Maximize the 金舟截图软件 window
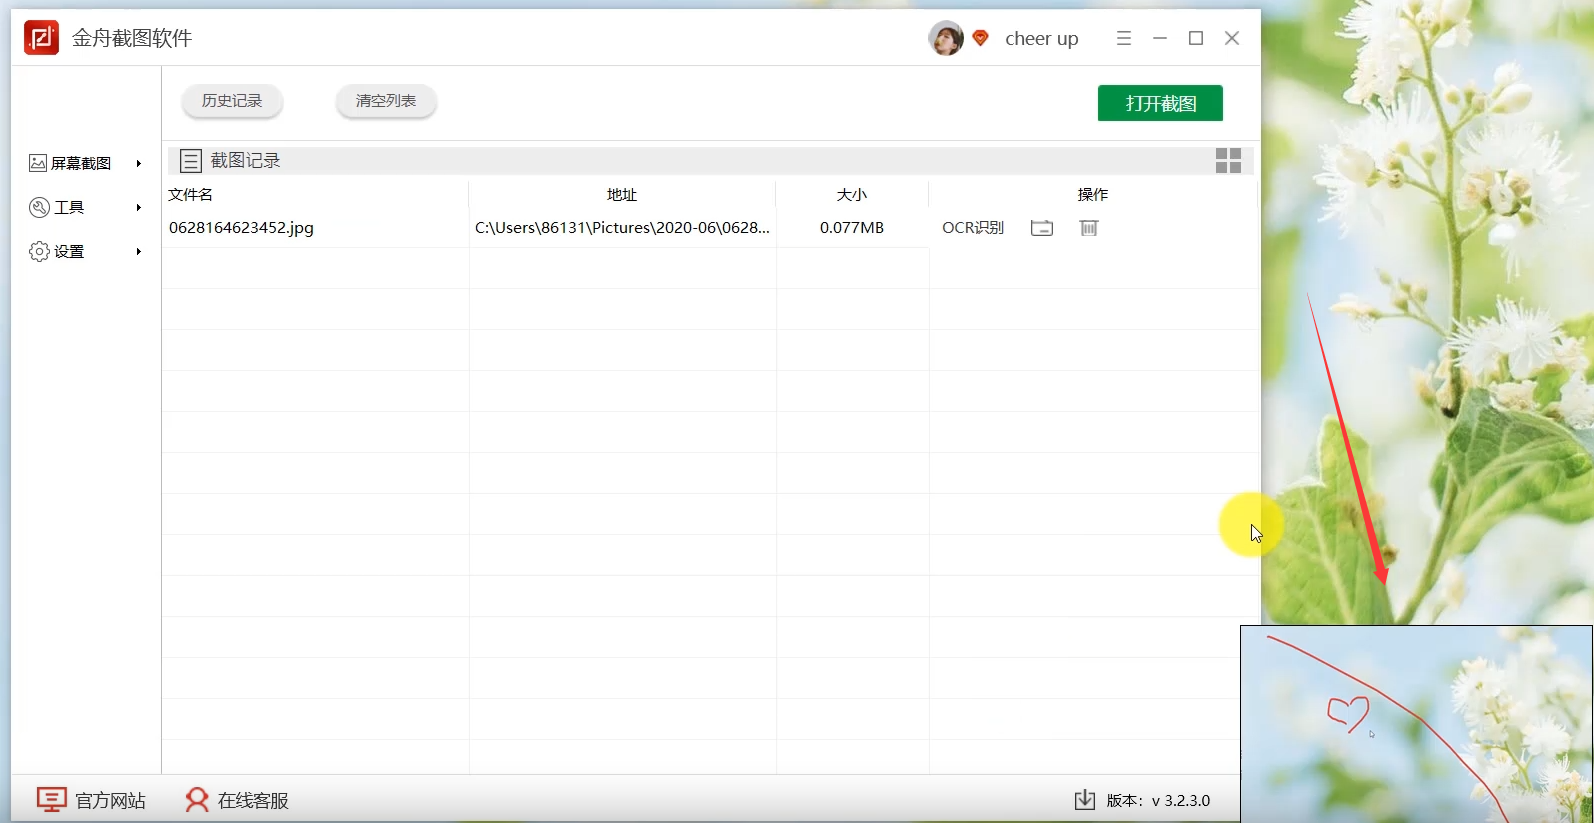Image resolution: width=1594 pixels, height=823 pixels. click(x=1196, y=38)
